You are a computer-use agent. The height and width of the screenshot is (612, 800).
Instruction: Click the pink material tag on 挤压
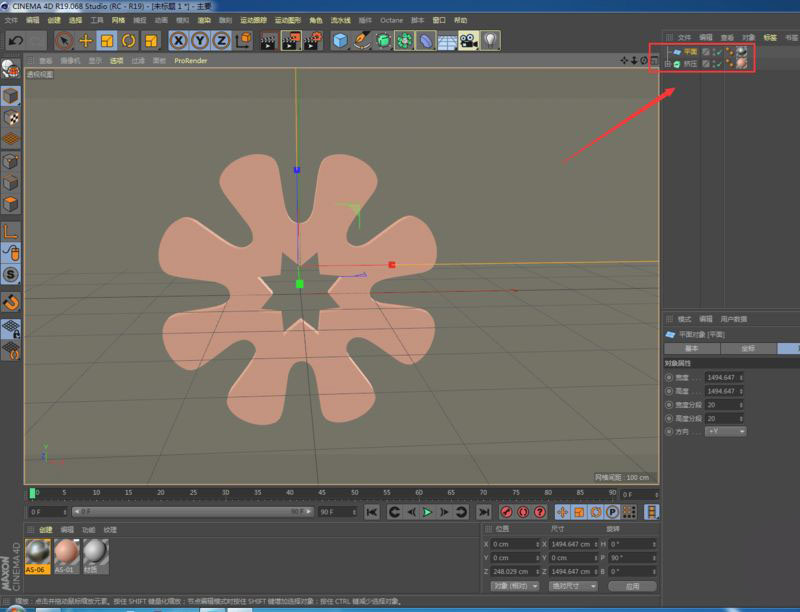tap(742, 63)
